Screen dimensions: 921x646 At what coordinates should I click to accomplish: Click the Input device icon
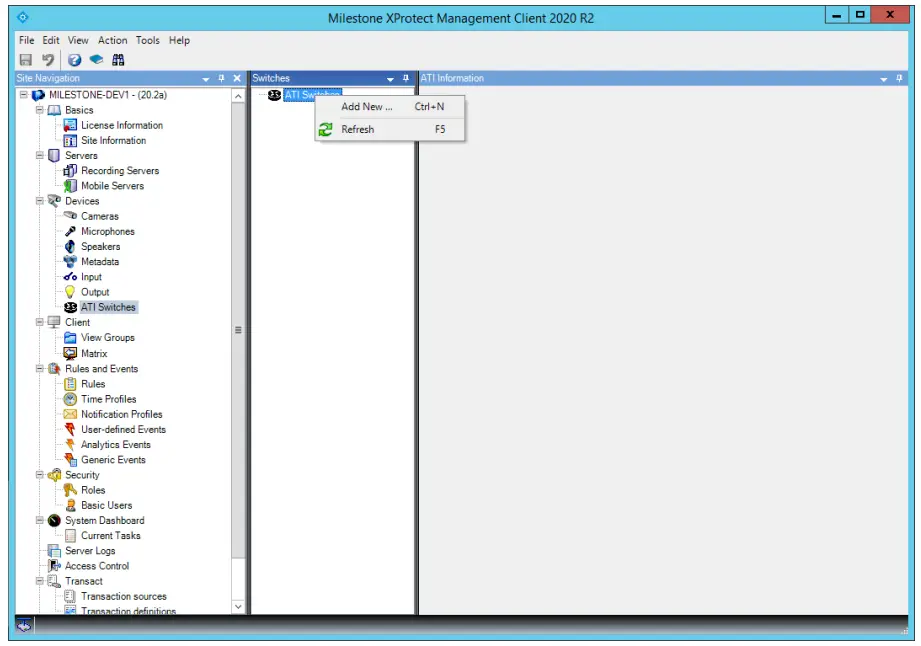[70, 277]
